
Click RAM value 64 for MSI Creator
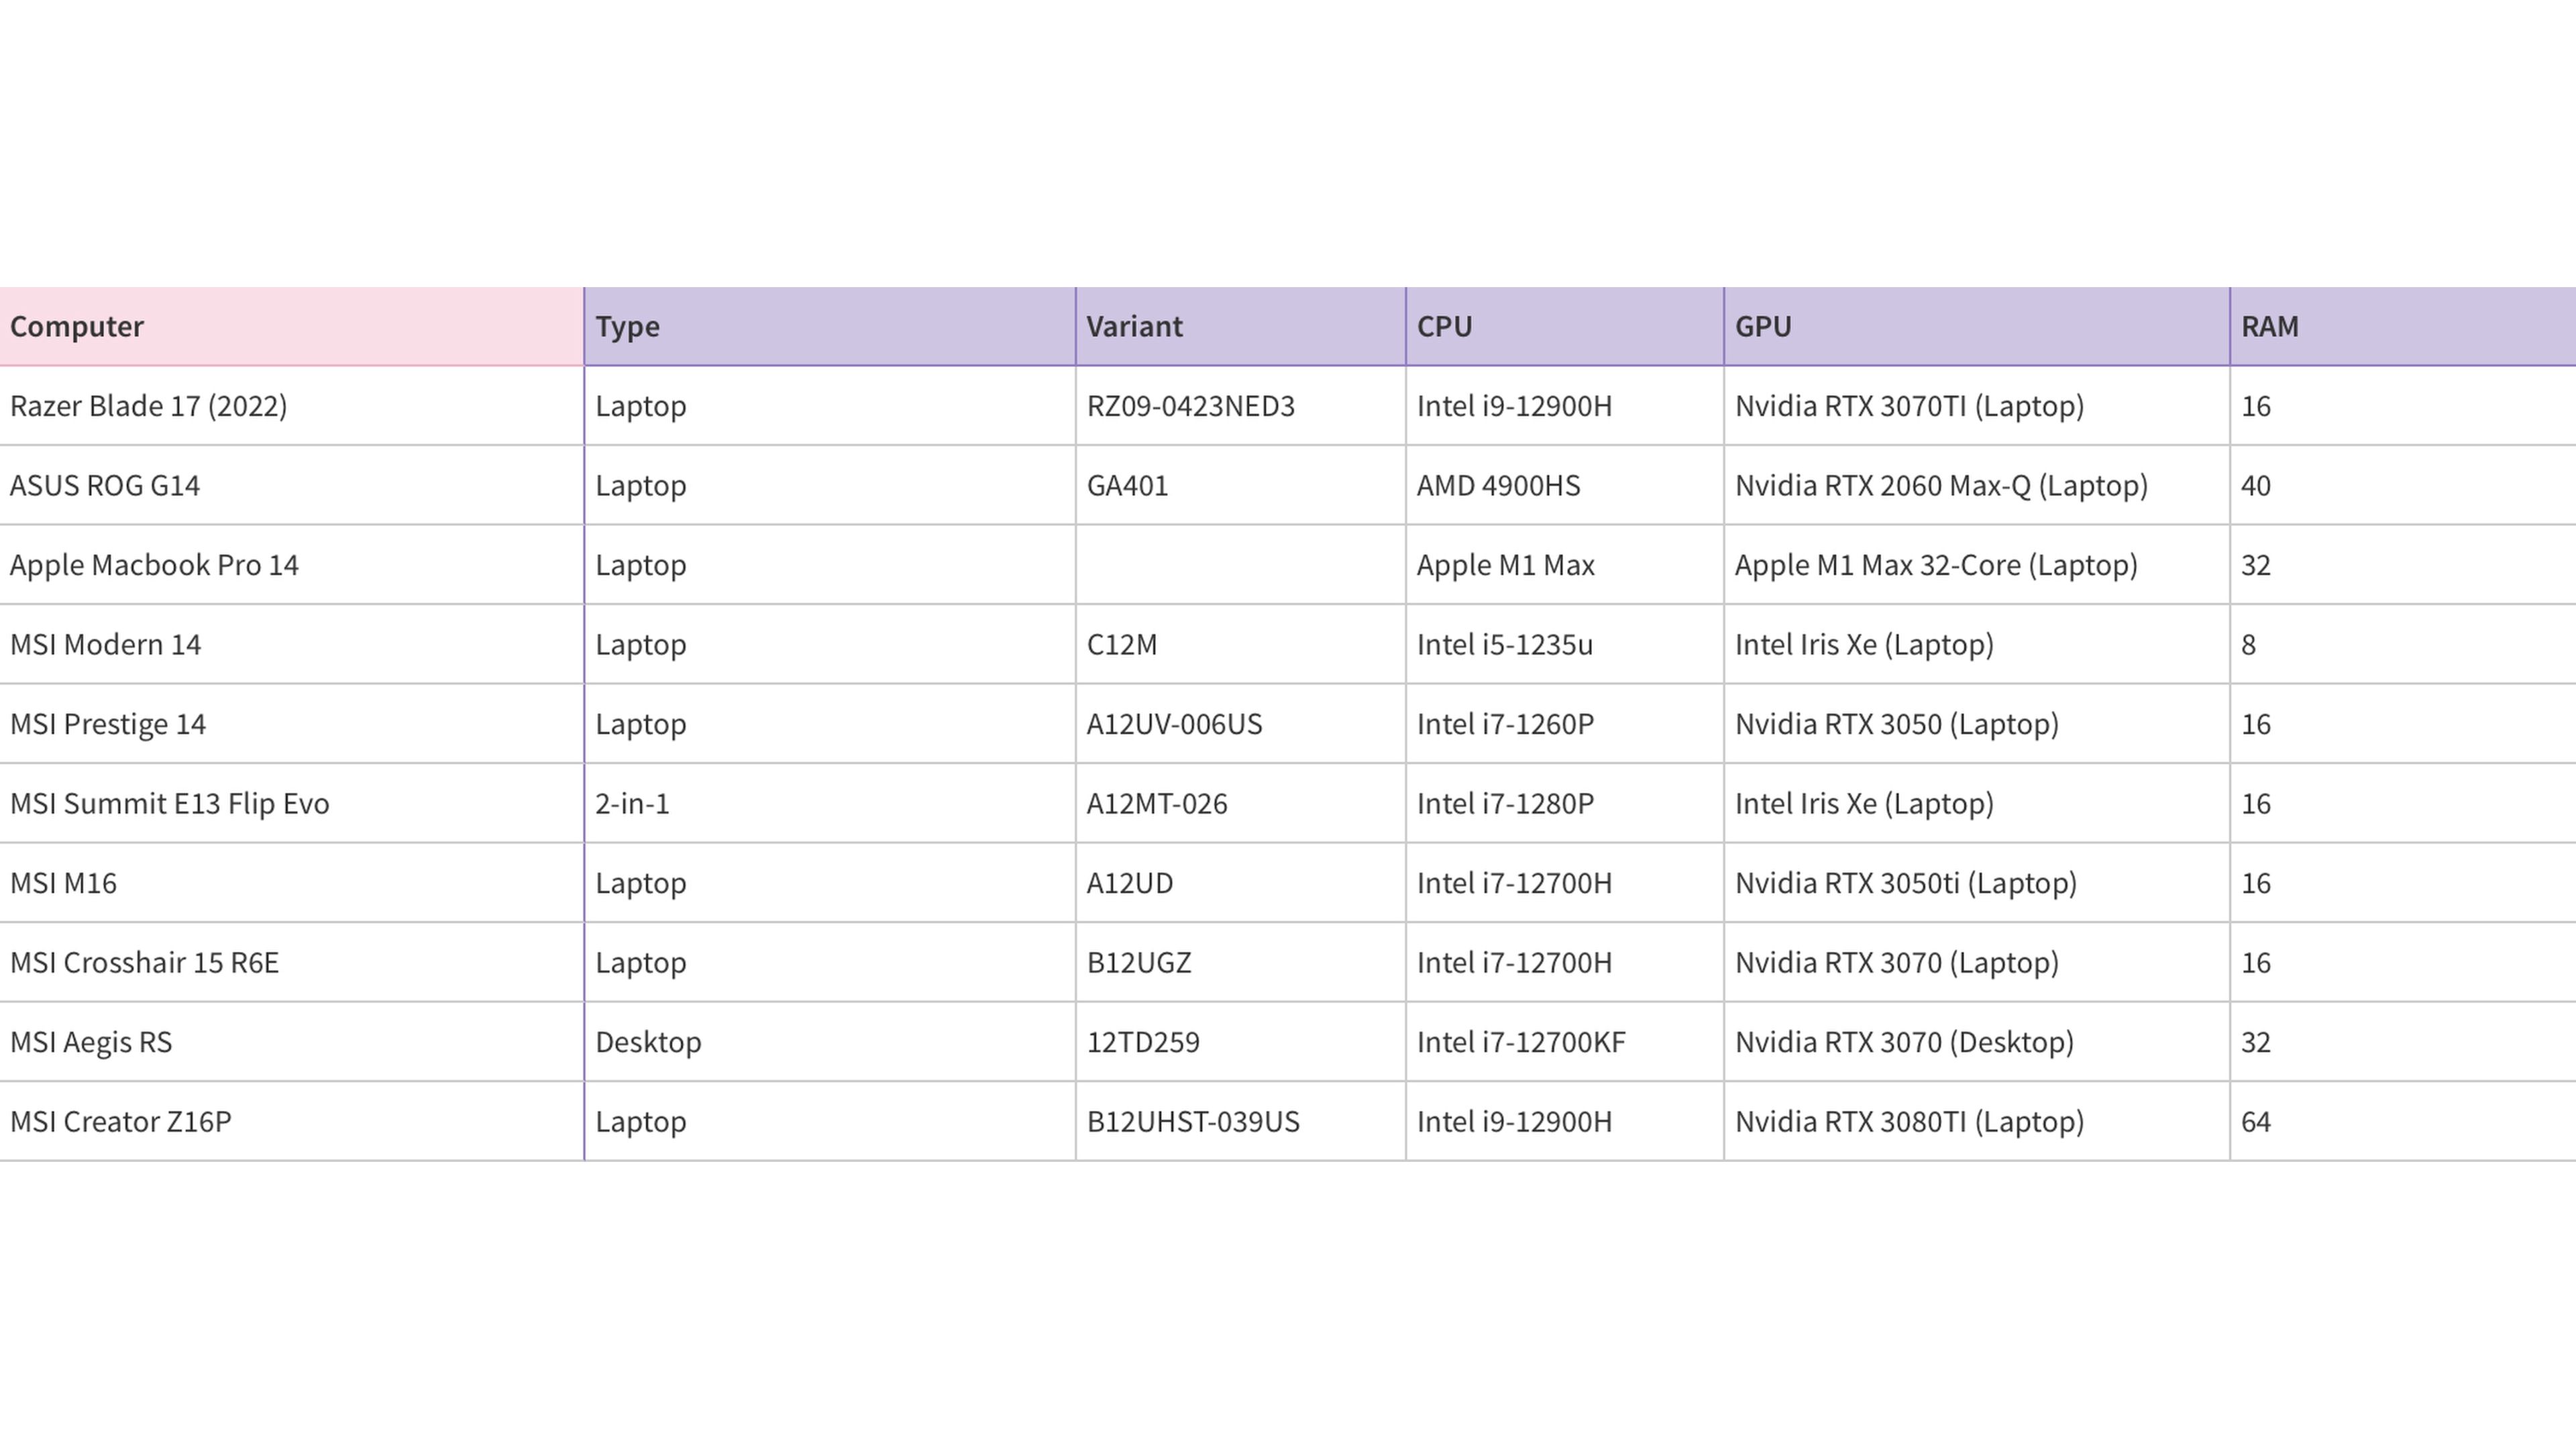[x=2403, y=1121]
